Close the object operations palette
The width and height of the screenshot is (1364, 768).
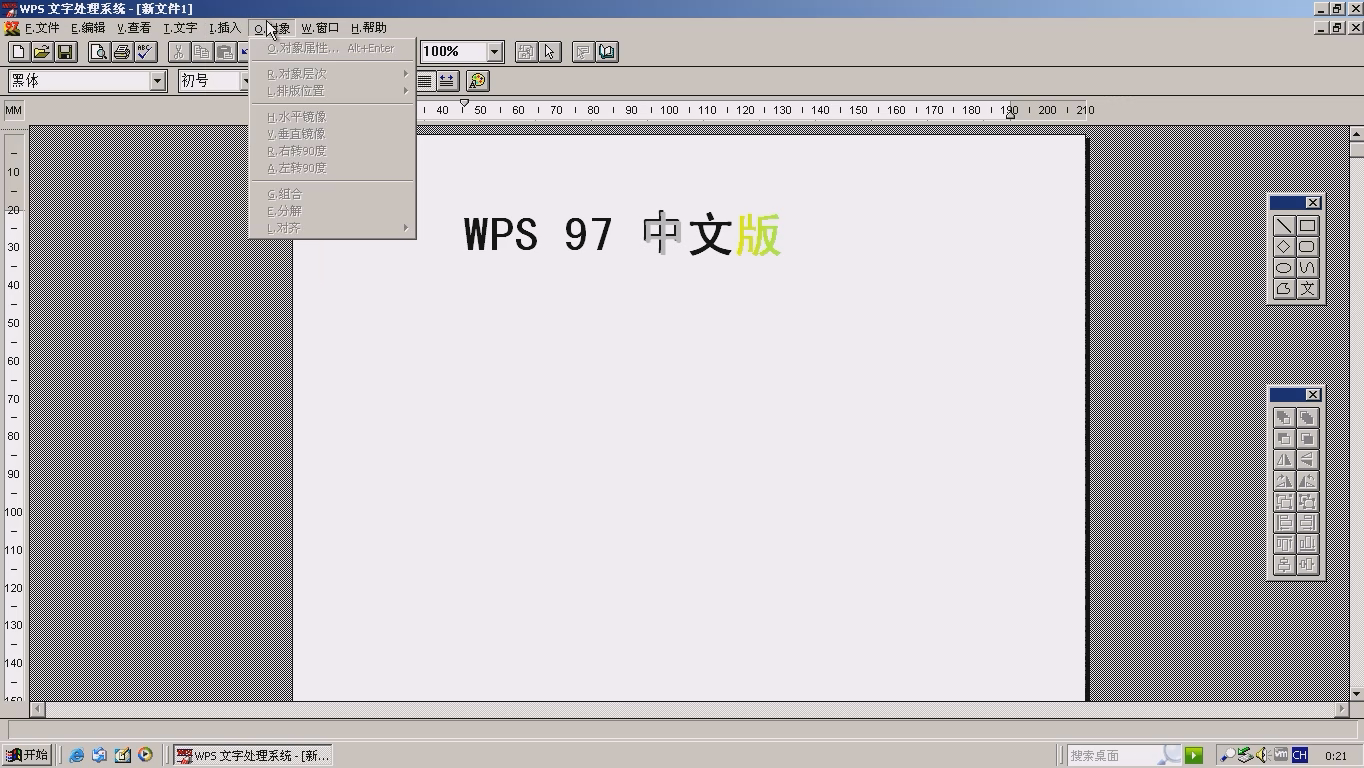click(x=1312, y=395)
